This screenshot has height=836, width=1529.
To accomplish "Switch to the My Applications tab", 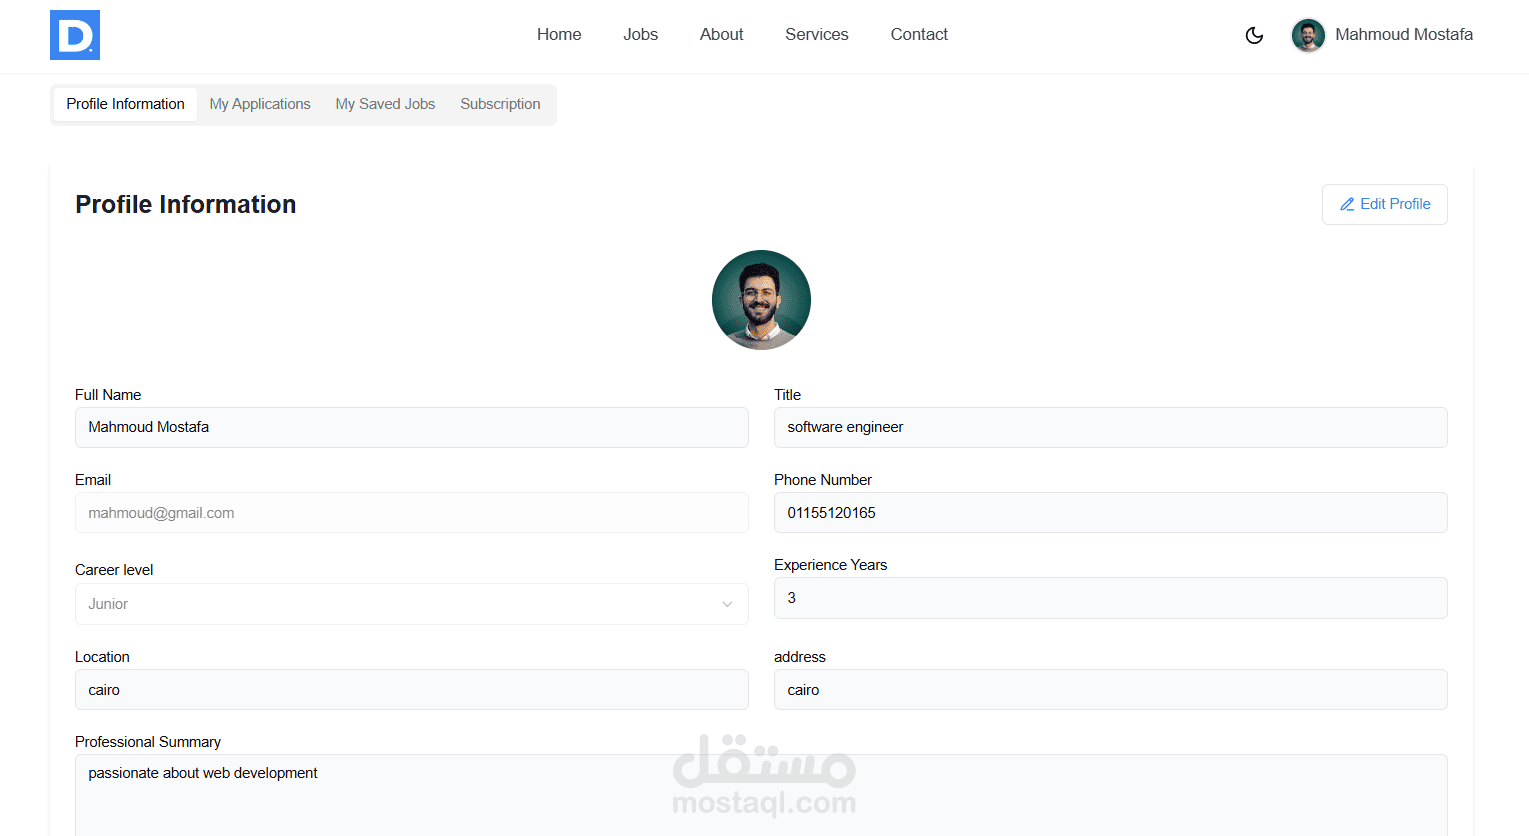I will tap(260, 104).
